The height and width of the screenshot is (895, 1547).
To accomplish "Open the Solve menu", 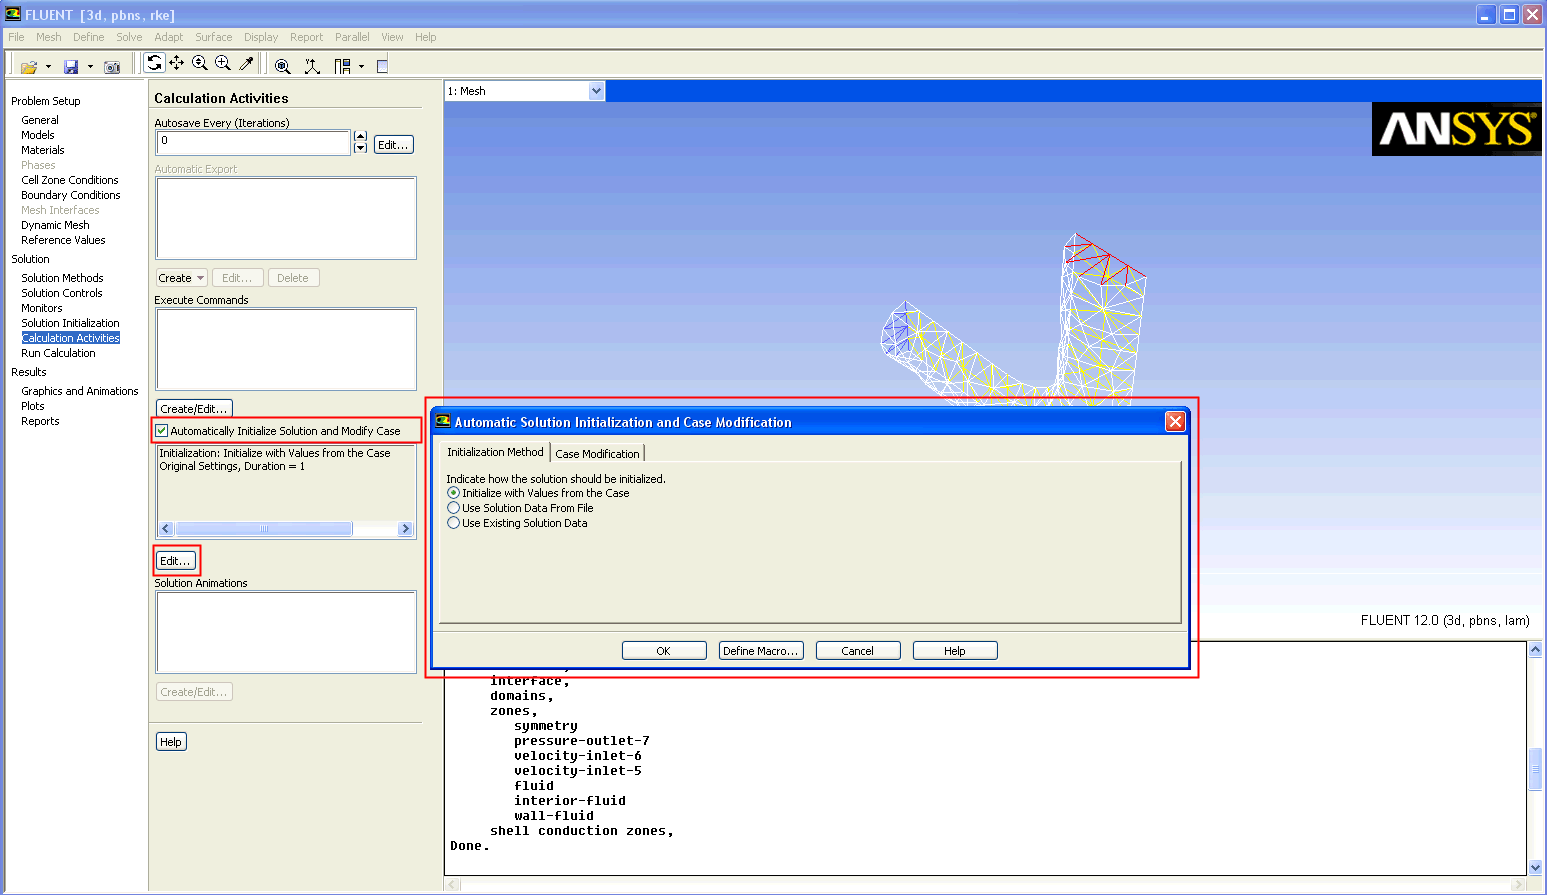I will click(129, 37).
